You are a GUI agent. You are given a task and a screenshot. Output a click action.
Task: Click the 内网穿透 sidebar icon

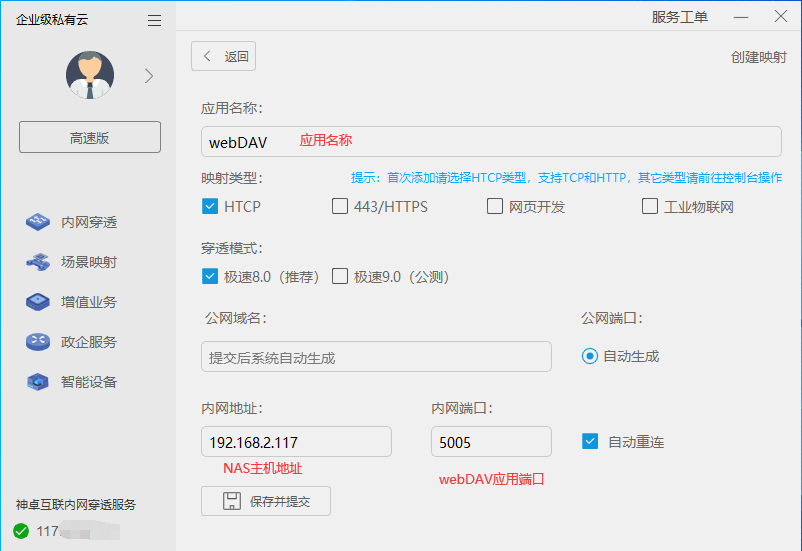38,222
